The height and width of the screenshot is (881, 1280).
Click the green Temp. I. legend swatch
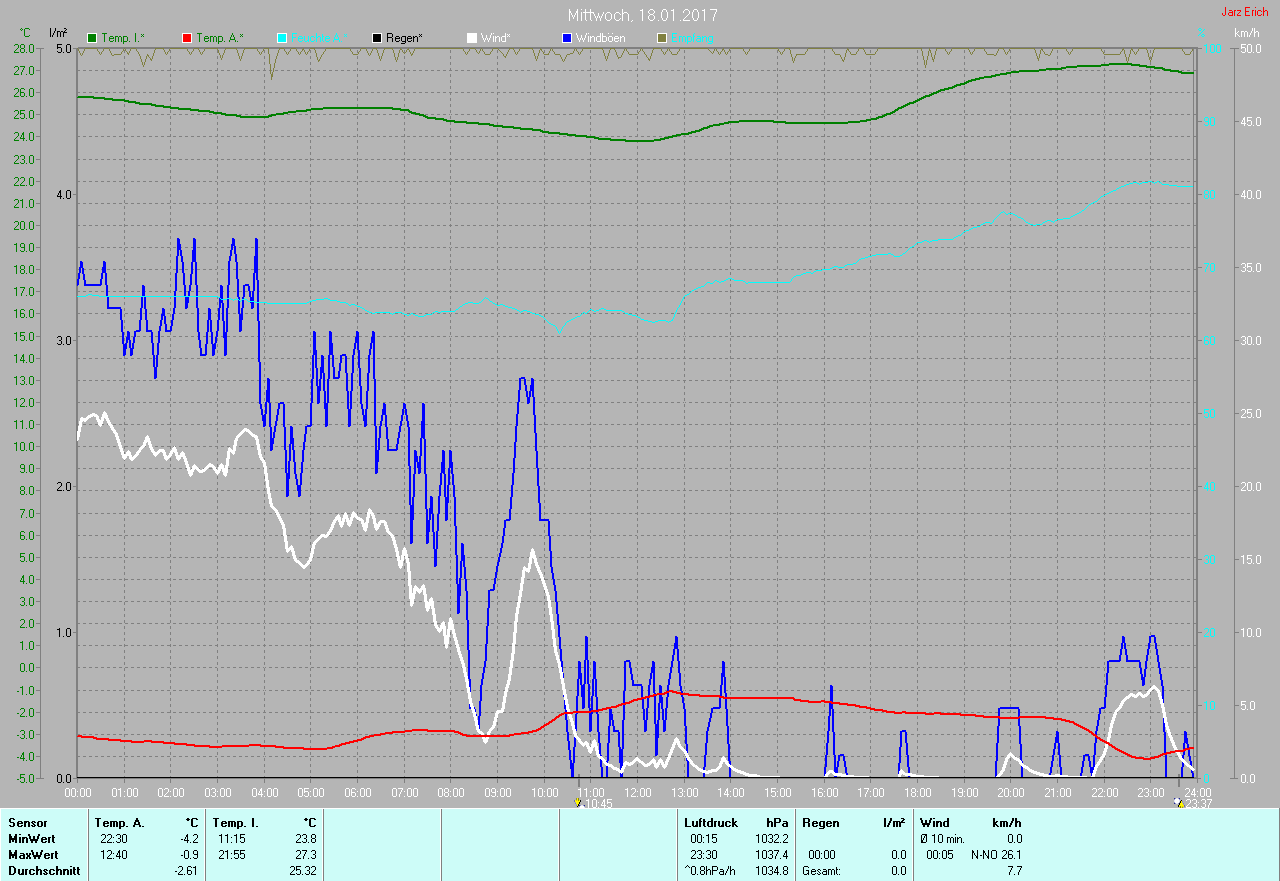pos(93,38)
